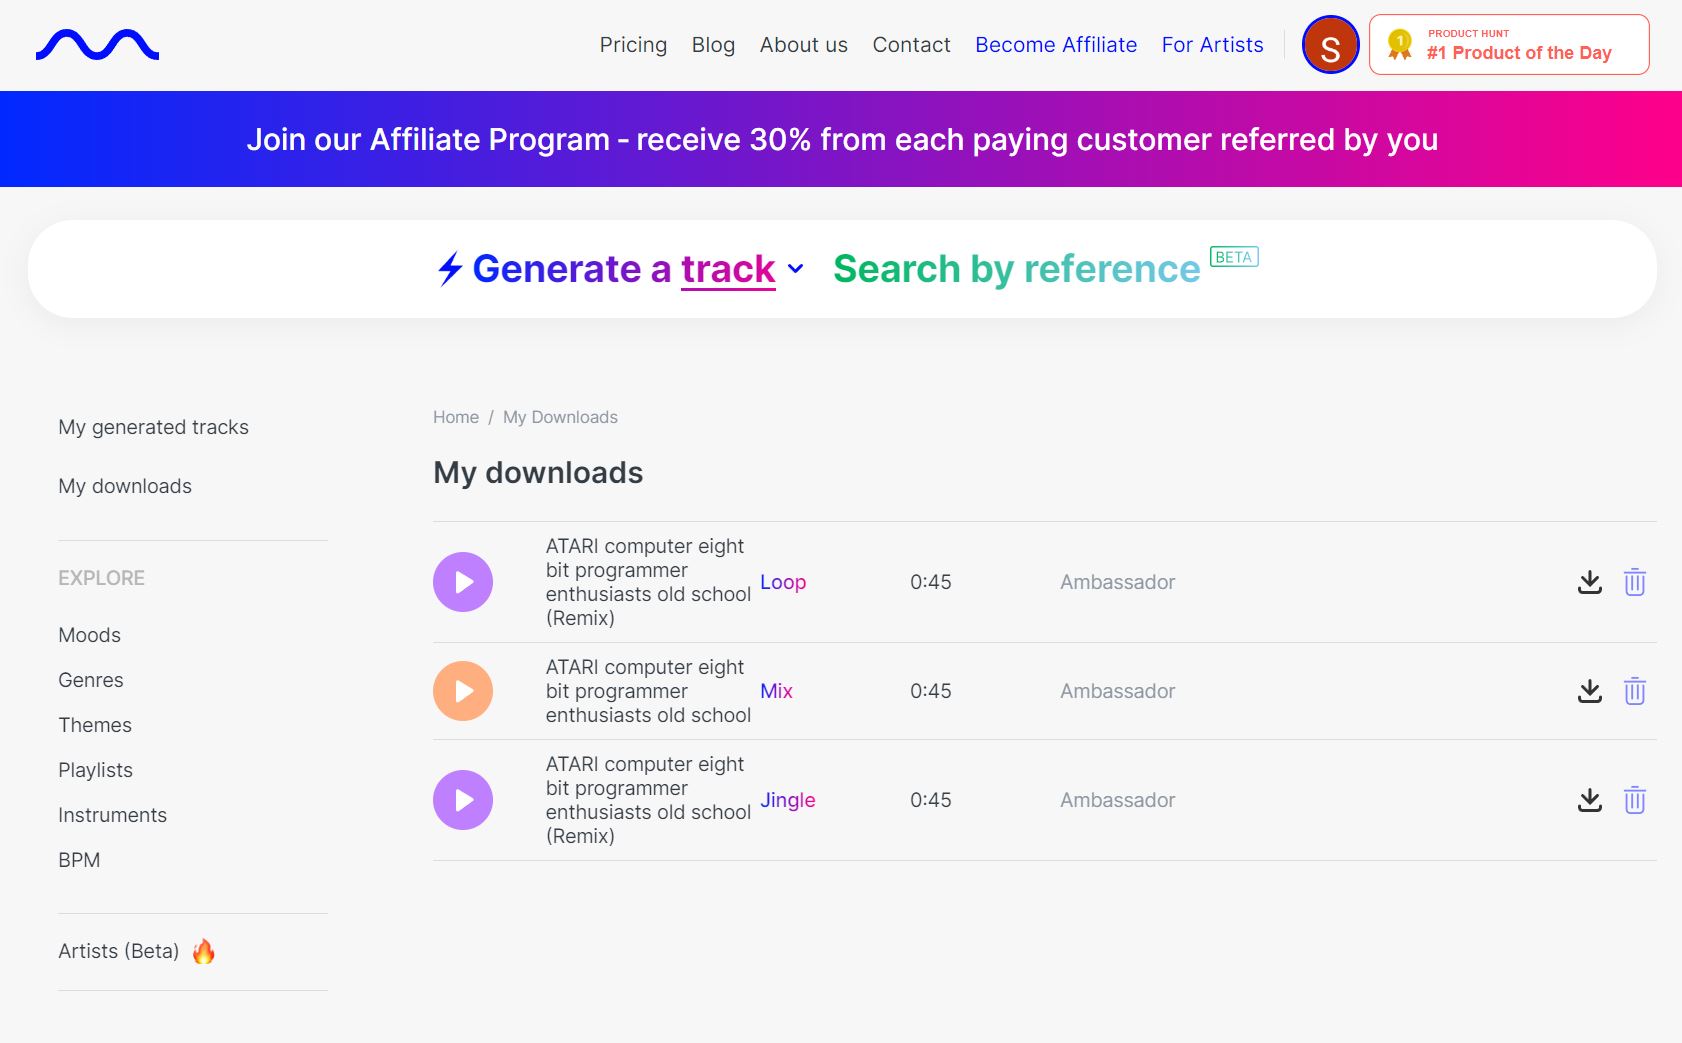Delete the Jingle track from downloads
Screen dimensions: 1682x1043
[1634, 800]
